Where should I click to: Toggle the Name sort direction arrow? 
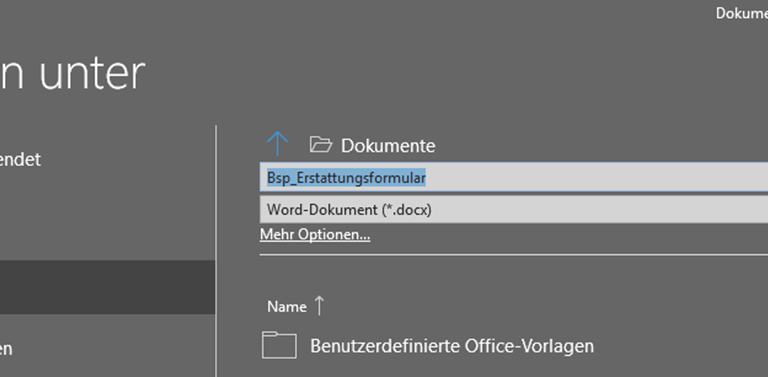319,306
